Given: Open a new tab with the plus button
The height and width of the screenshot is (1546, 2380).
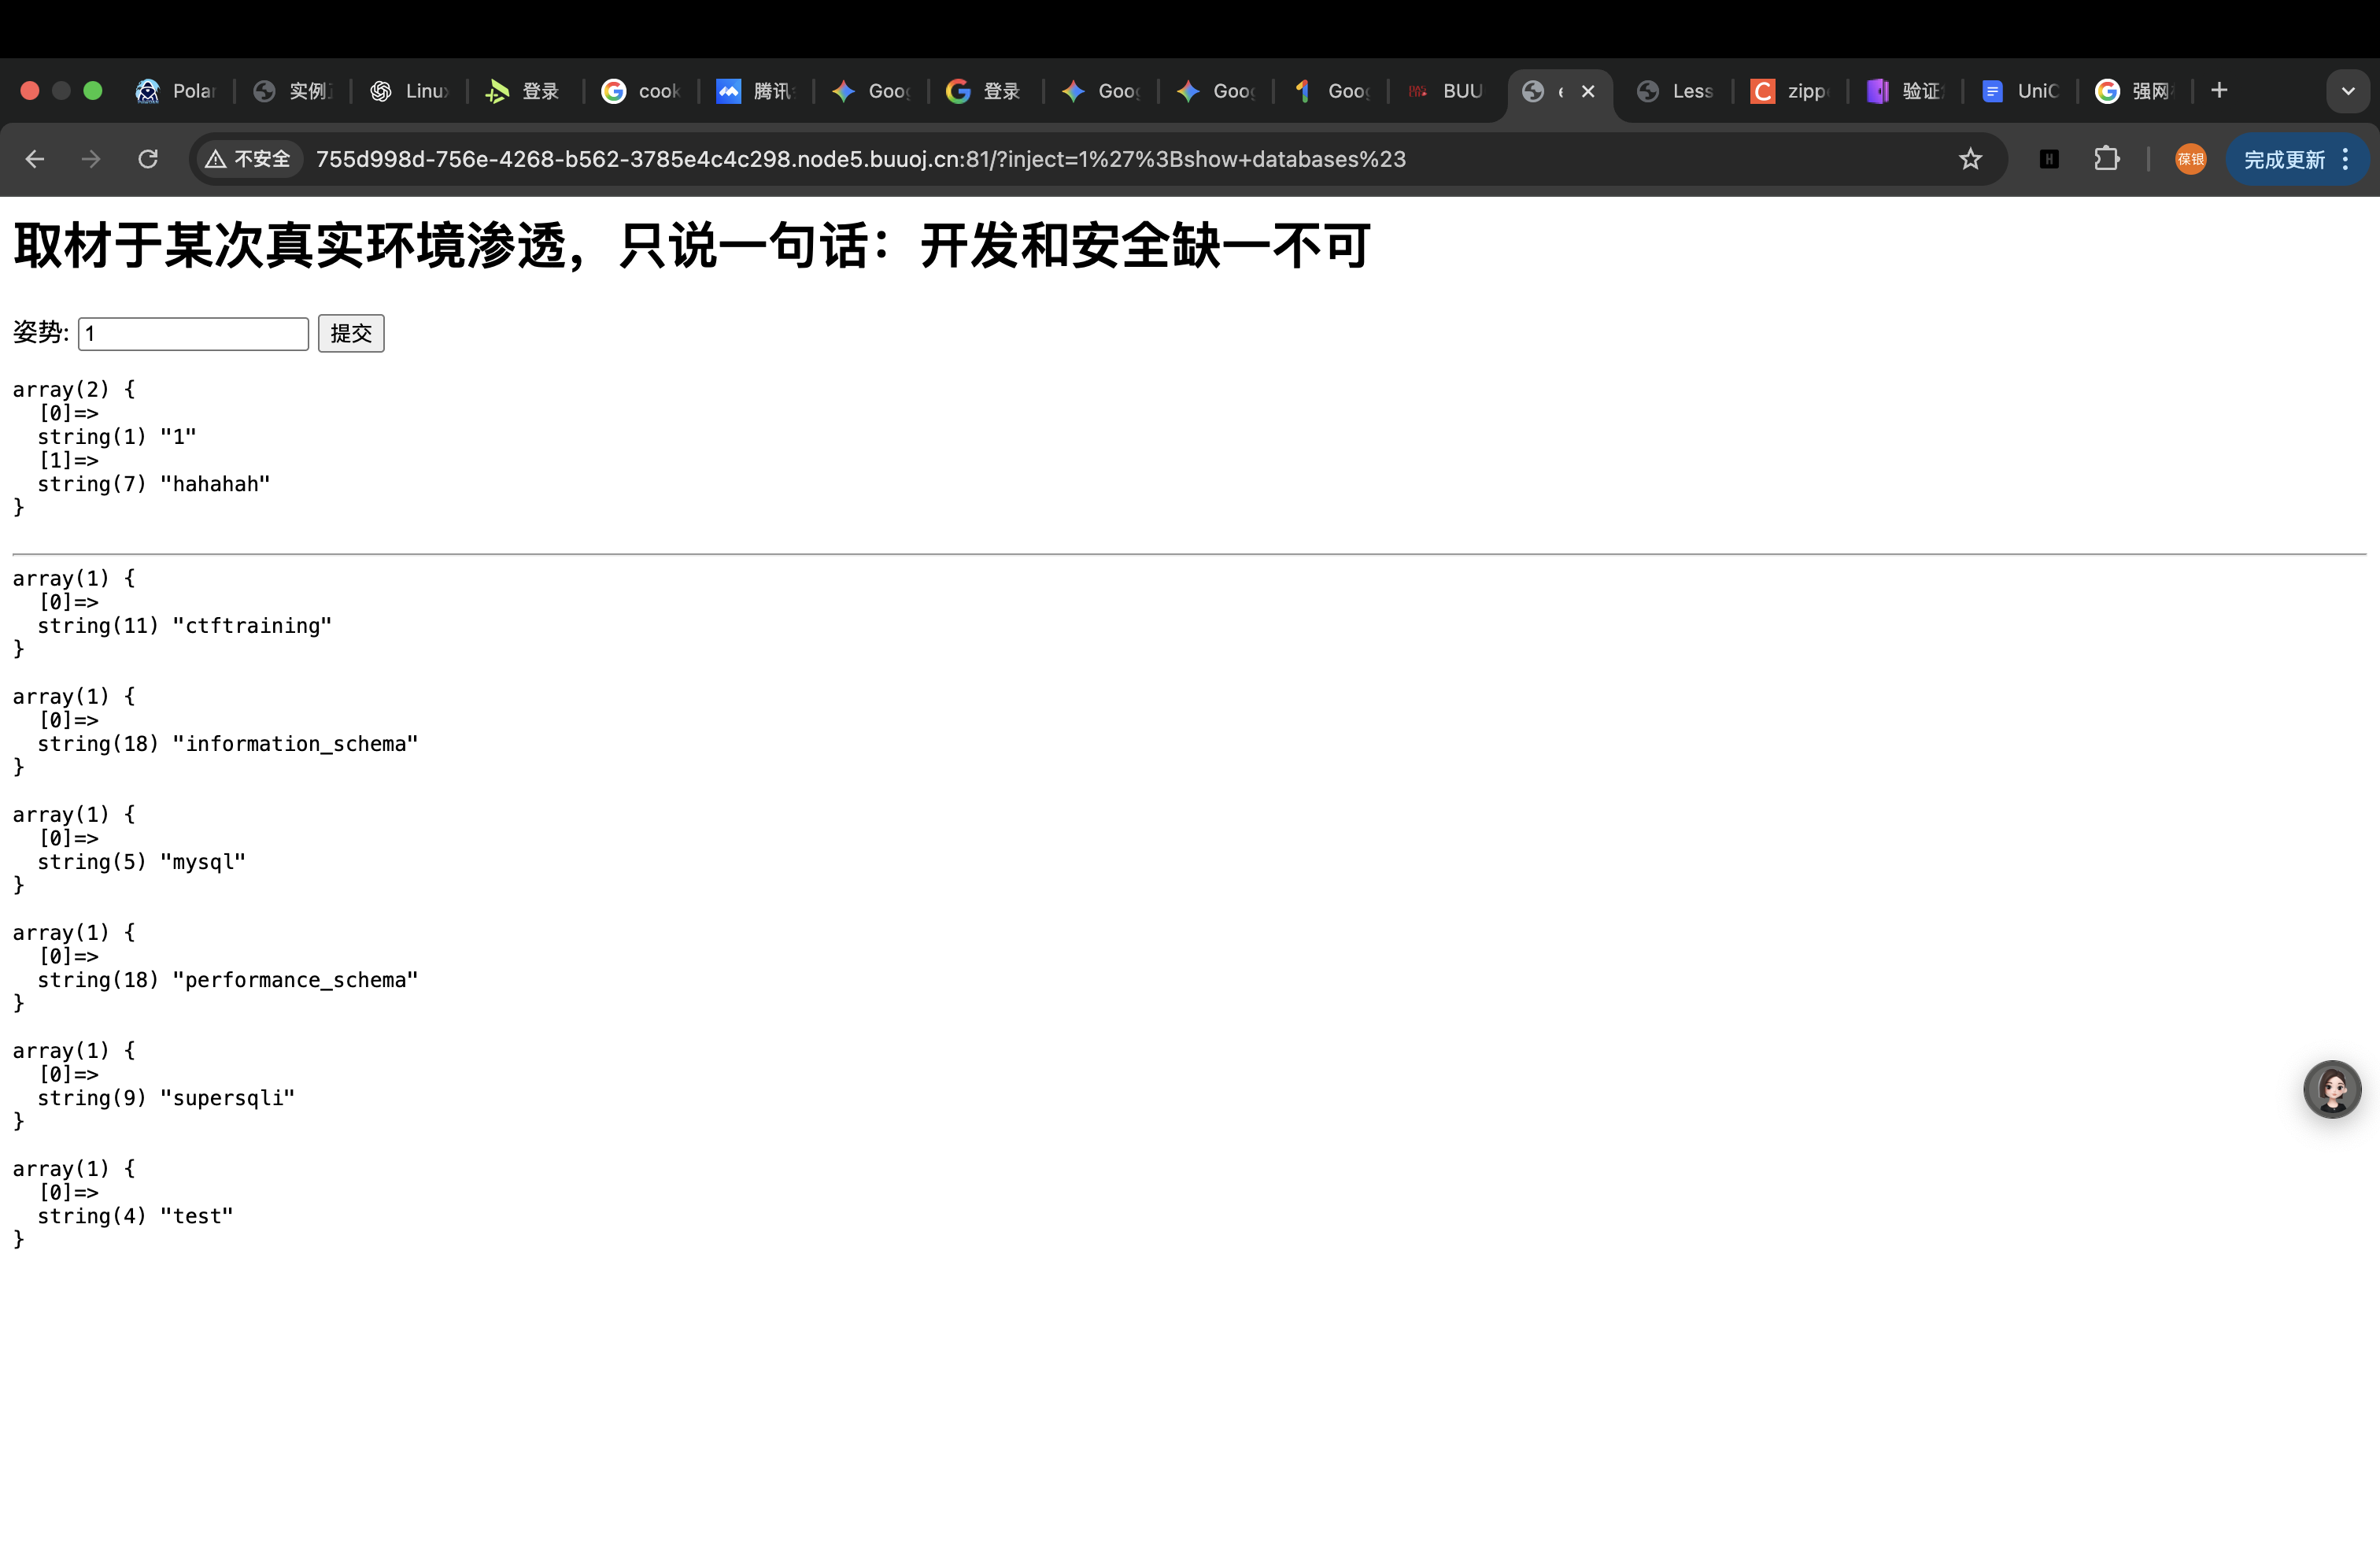Looking at the screenshot, I should [x=2219, y=91].
